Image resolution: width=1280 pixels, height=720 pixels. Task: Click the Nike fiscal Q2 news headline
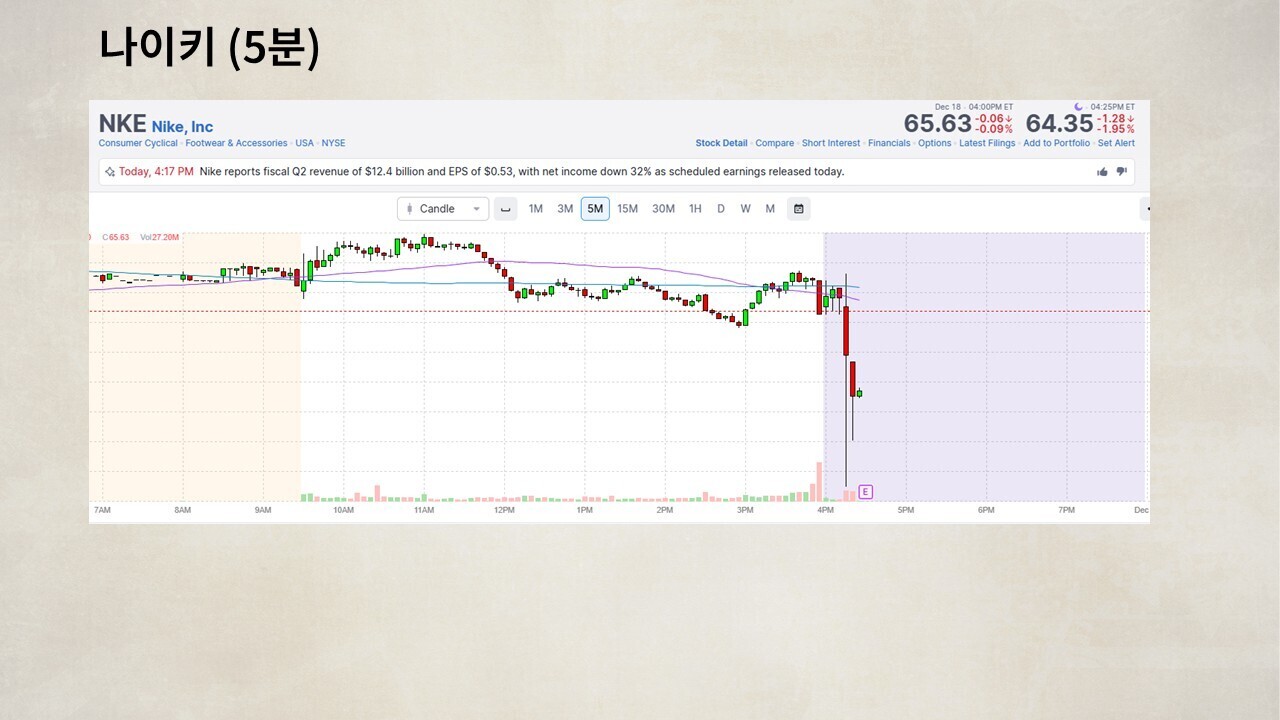coord(522,172)
